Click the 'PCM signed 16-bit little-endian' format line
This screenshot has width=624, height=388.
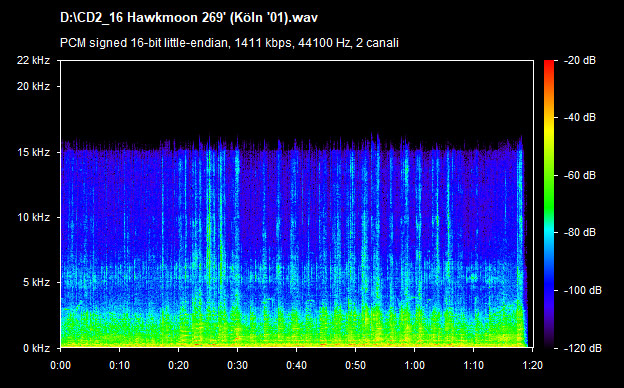(229, 43)
